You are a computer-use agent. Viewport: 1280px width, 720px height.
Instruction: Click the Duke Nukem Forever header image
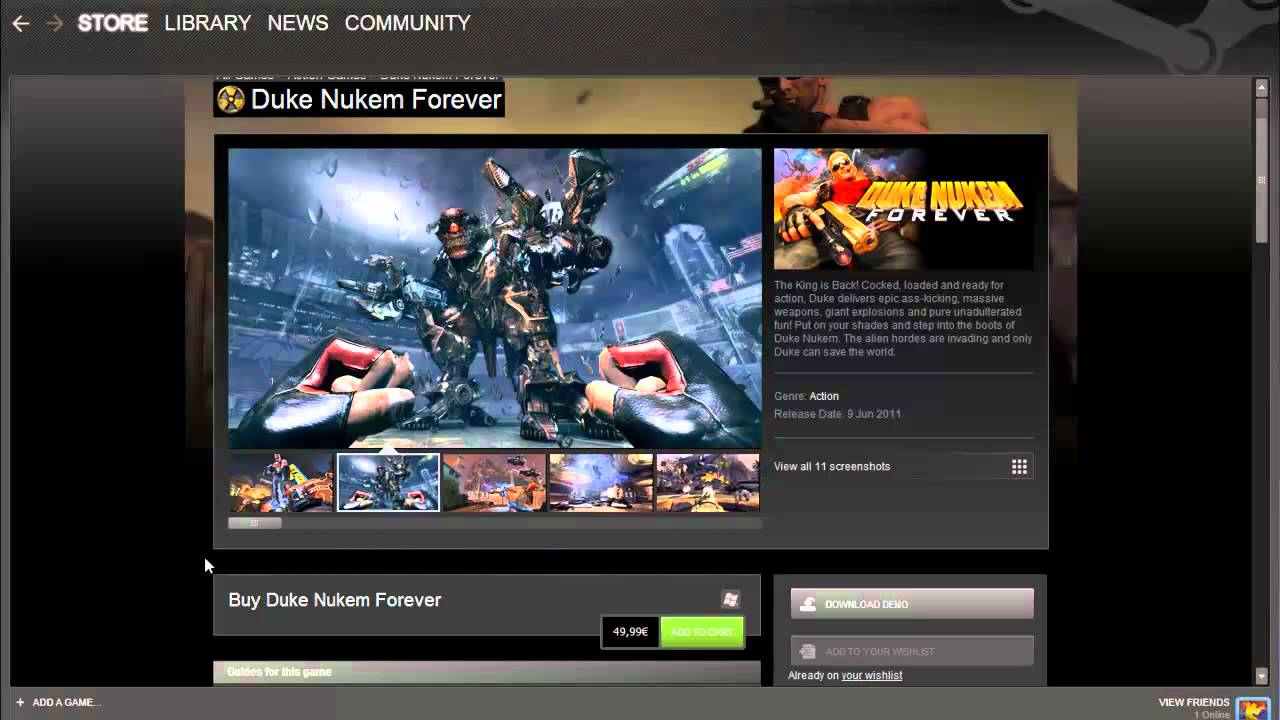tap(904, 209)
